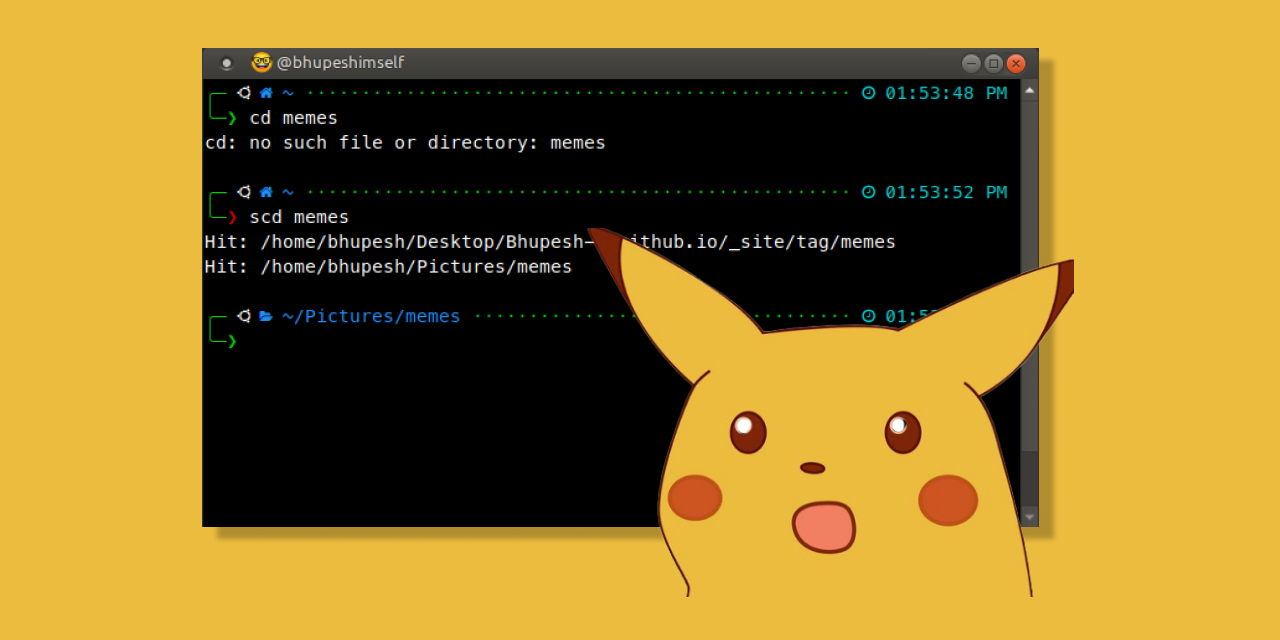1280x640 pixels.
Task: Maximize the terminal window
Action: pyautogui.click(x=993, y=63)
